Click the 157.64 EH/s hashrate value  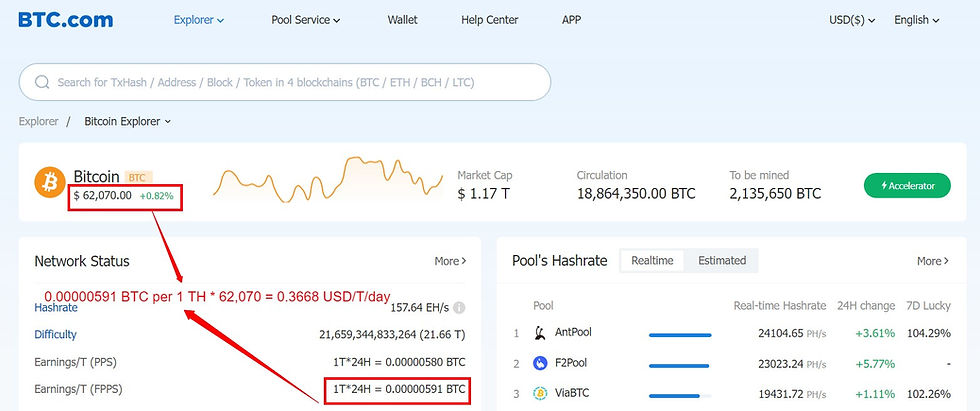[419, 308]
